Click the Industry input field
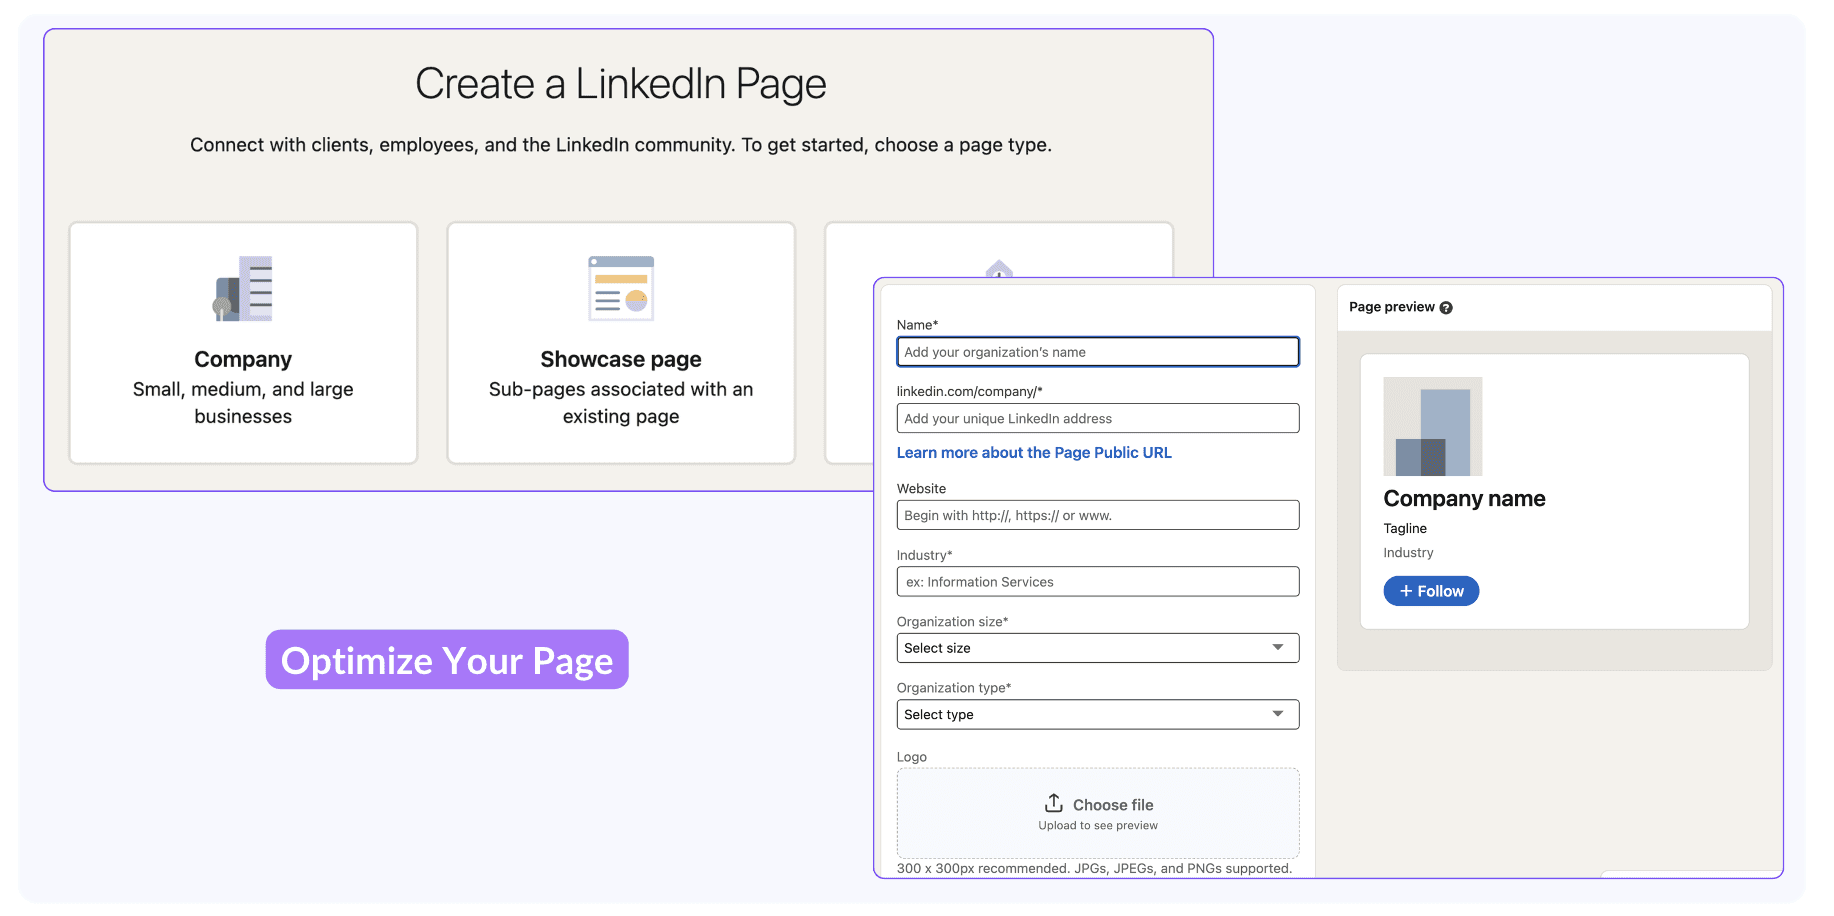 (1098, 582)
